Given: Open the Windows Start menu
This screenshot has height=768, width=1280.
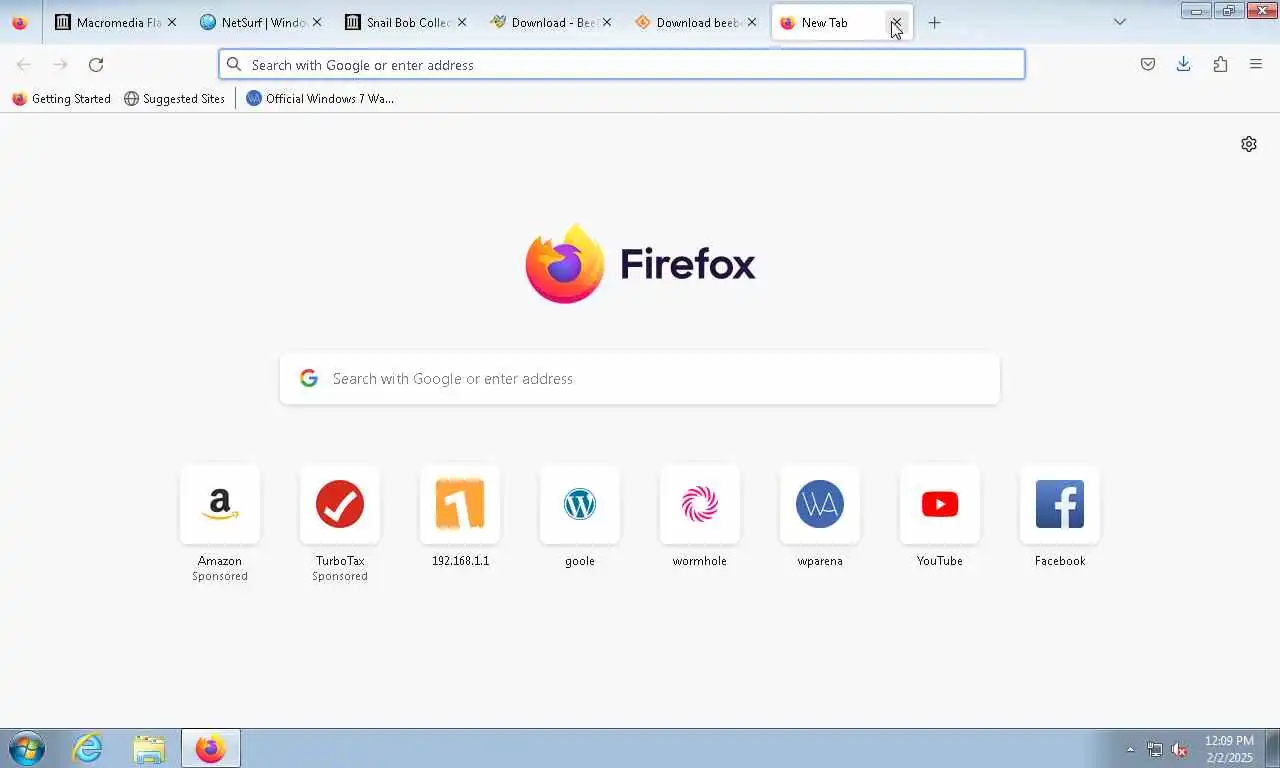Looking at the screenshot, I should tap(27, 748).
